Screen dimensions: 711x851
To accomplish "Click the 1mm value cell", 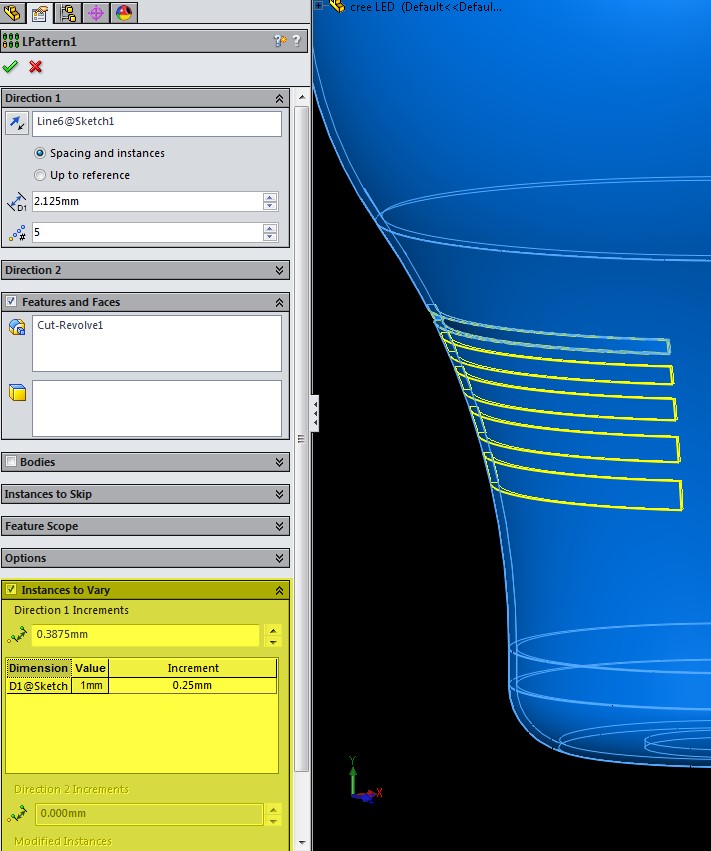I will (90, 685).
